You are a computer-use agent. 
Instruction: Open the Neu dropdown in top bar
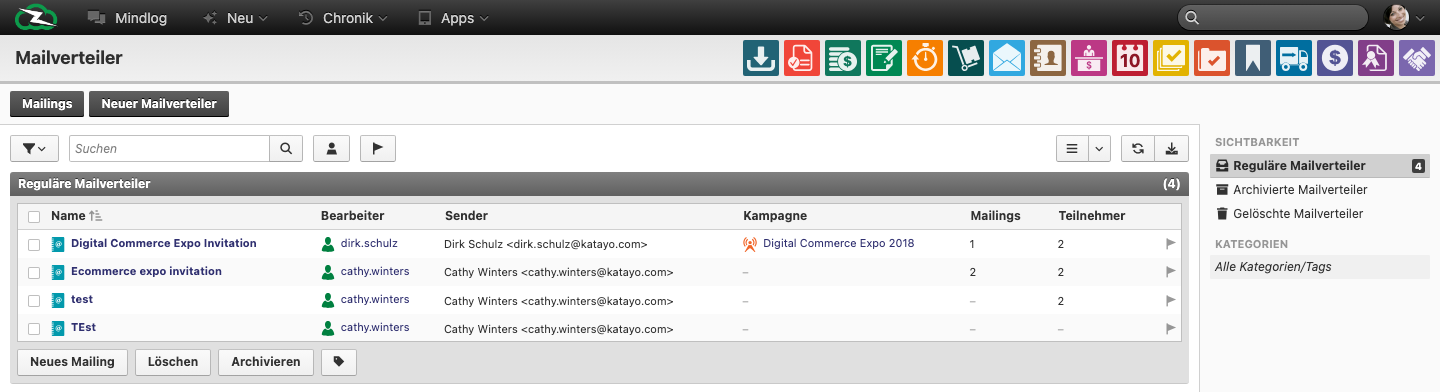pos(235,17)
